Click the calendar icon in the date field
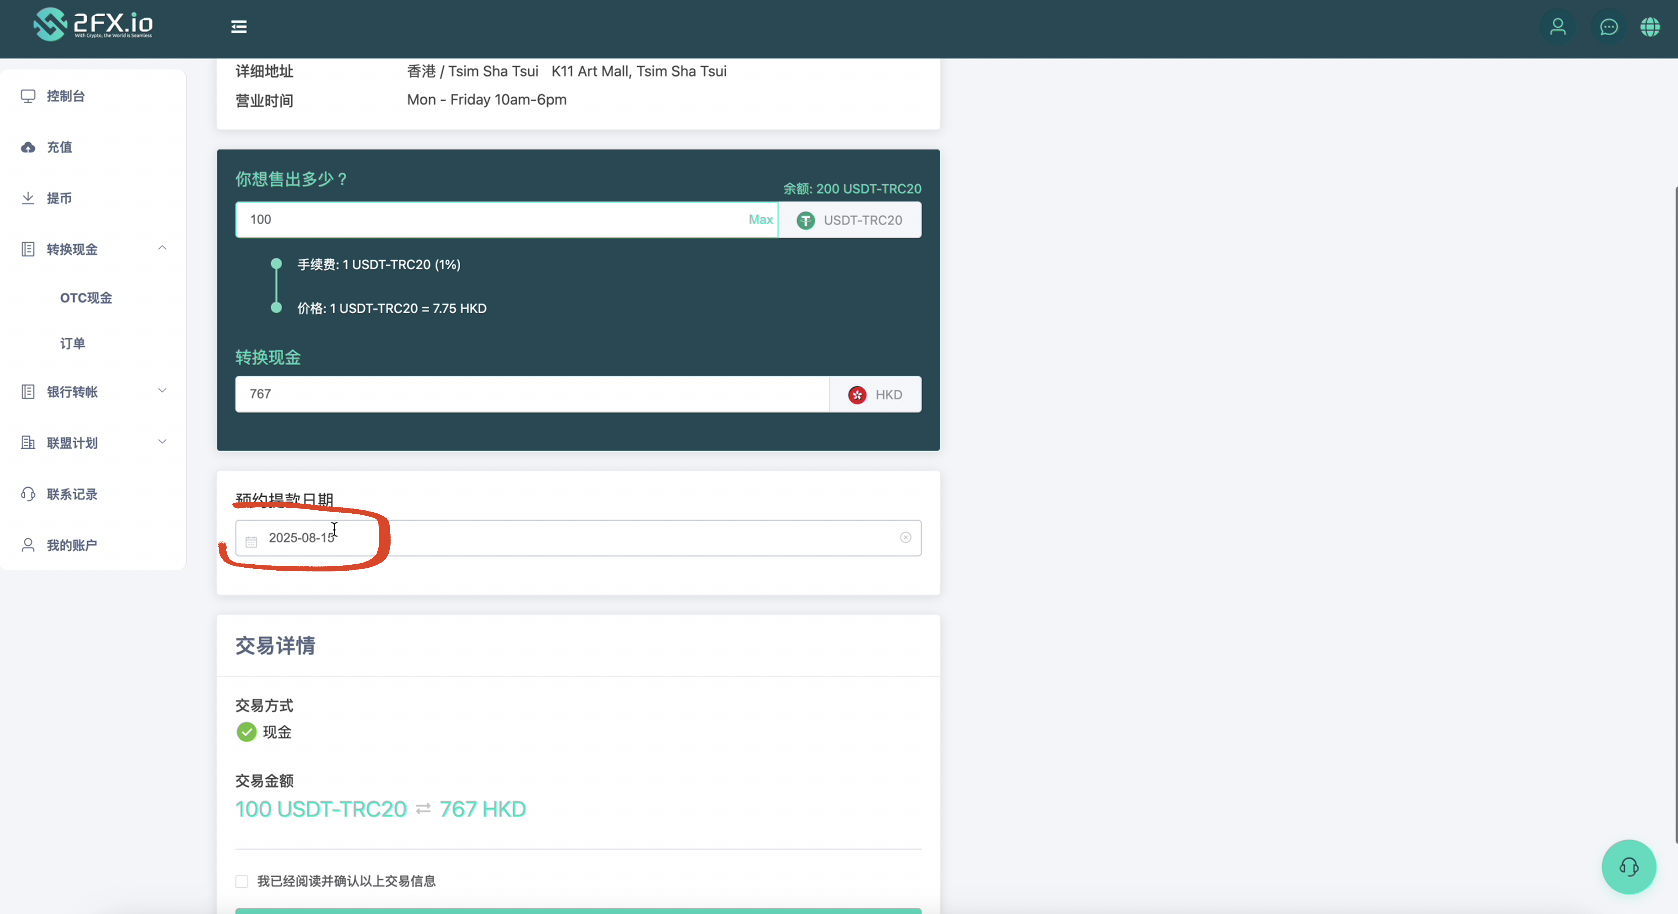The width and height of the screenshot is (1678, 914). pos(252,541)
